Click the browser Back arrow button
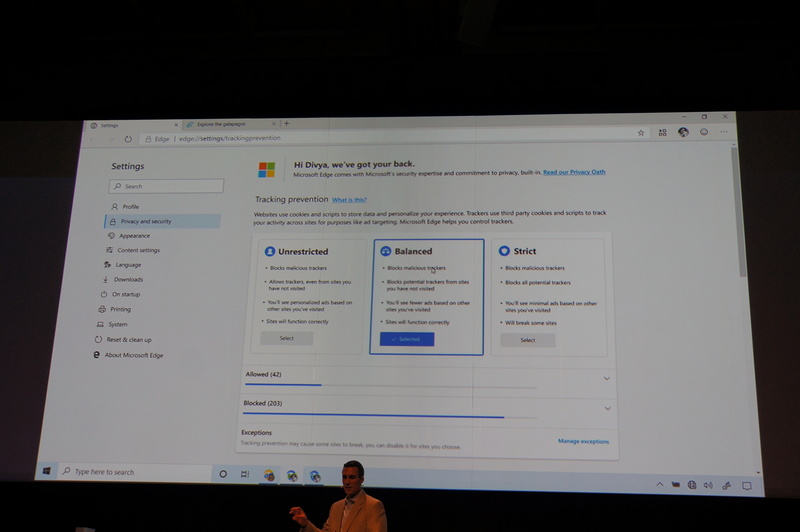 tap(93, 139)
